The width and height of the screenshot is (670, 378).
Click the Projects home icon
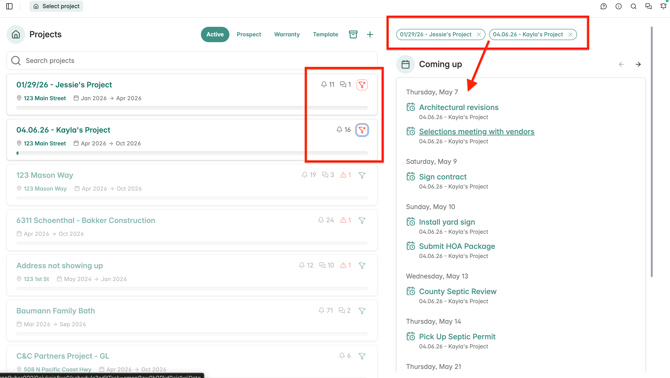(16, 34)
